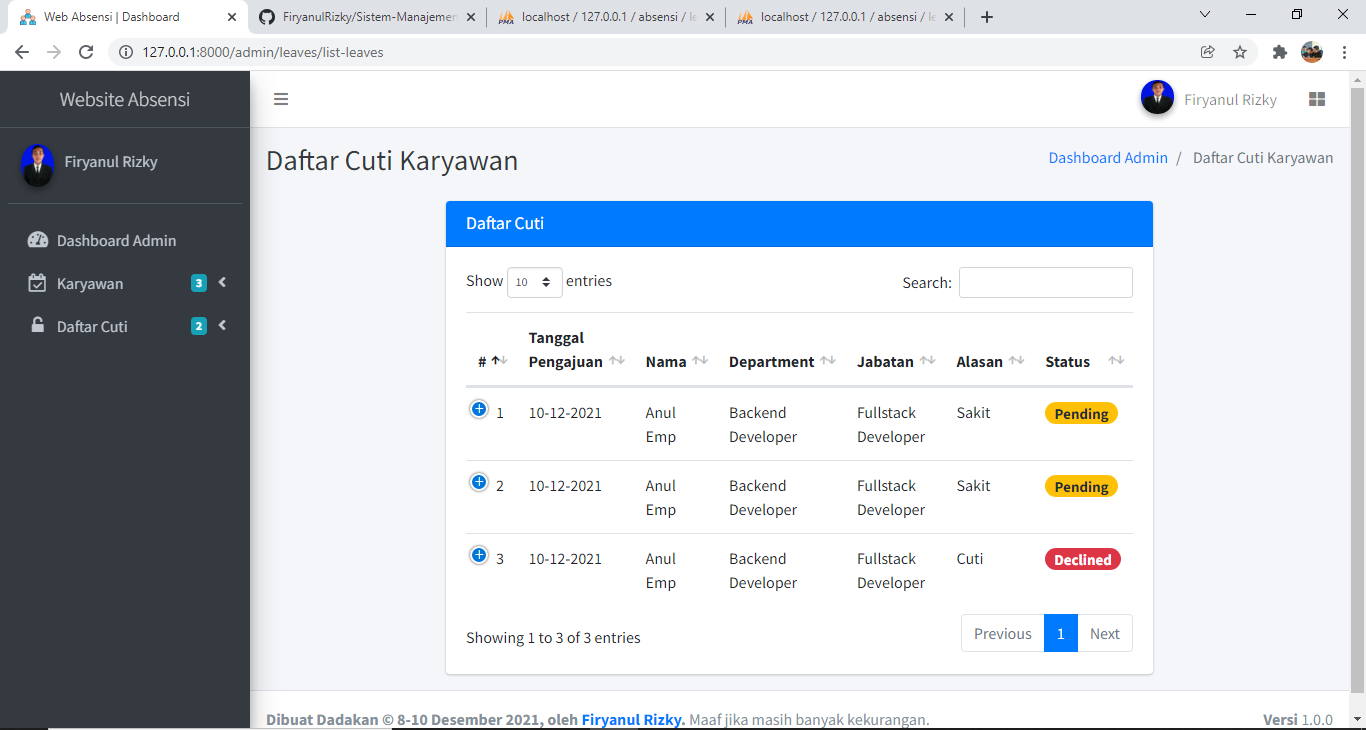
Task: Sort table by Status column
Action: click(1084, 350)
